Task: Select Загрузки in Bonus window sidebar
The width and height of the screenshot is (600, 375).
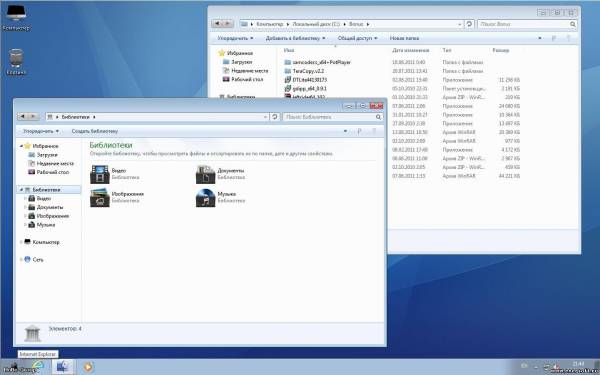Action: 238,62
